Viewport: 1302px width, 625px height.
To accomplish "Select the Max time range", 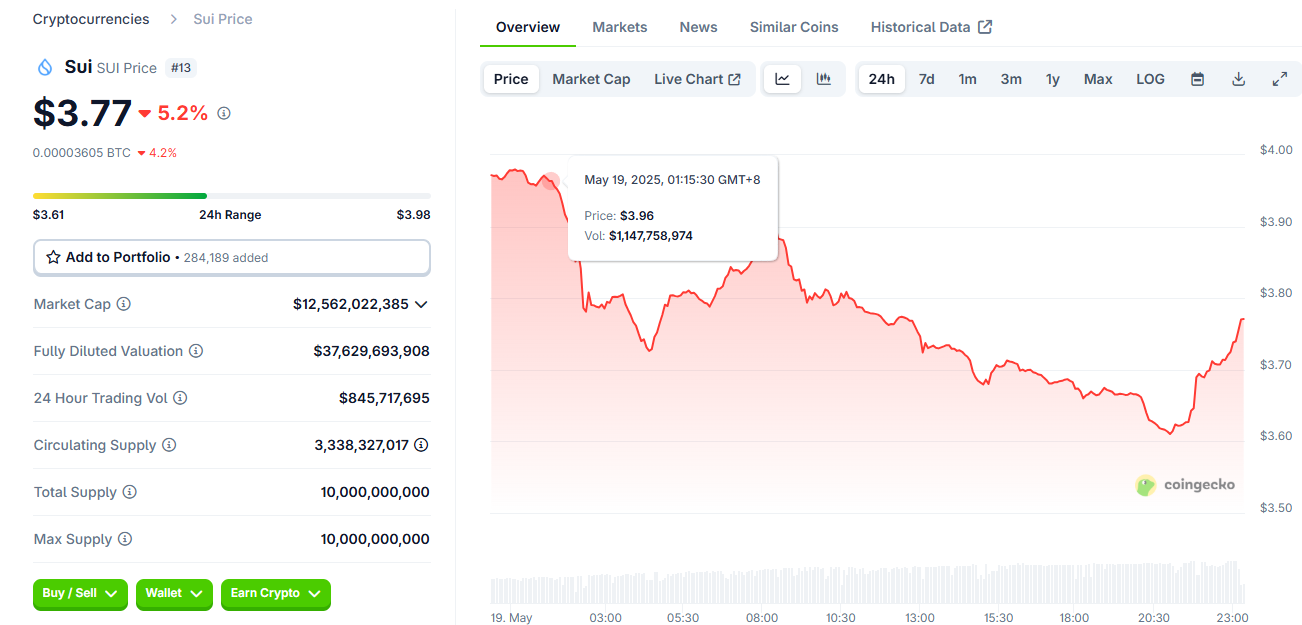I will tap(1098, 79).
